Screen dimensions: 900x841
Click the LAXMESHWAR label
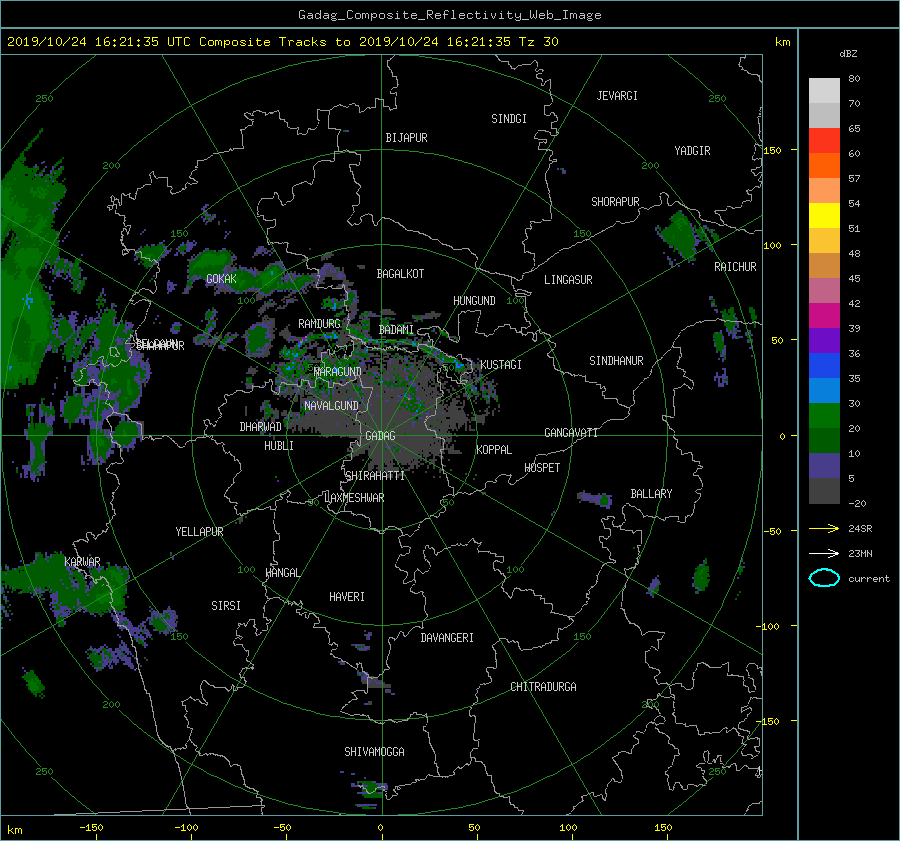tap(354, 498)
